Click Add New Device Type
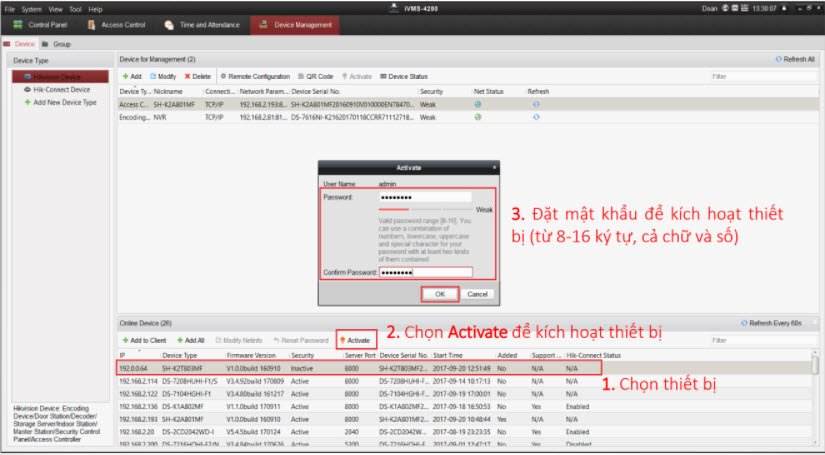Screen dimensions: 825x455 tap(60, 103)
